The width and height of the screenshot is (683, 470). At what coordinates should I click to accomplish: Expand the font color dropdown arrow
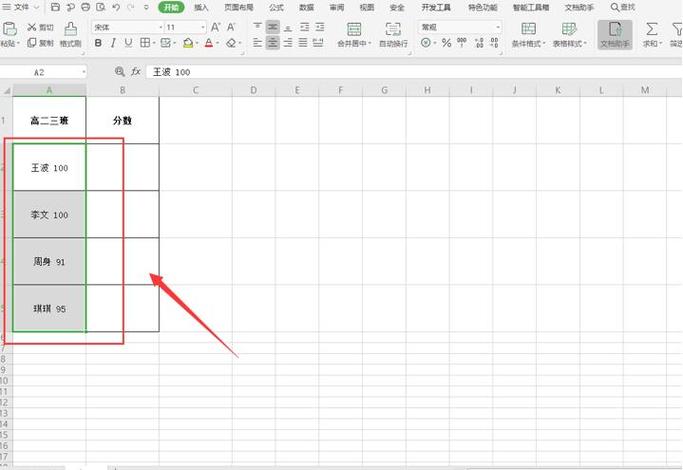pyautogui.click(x=218, y=43)
